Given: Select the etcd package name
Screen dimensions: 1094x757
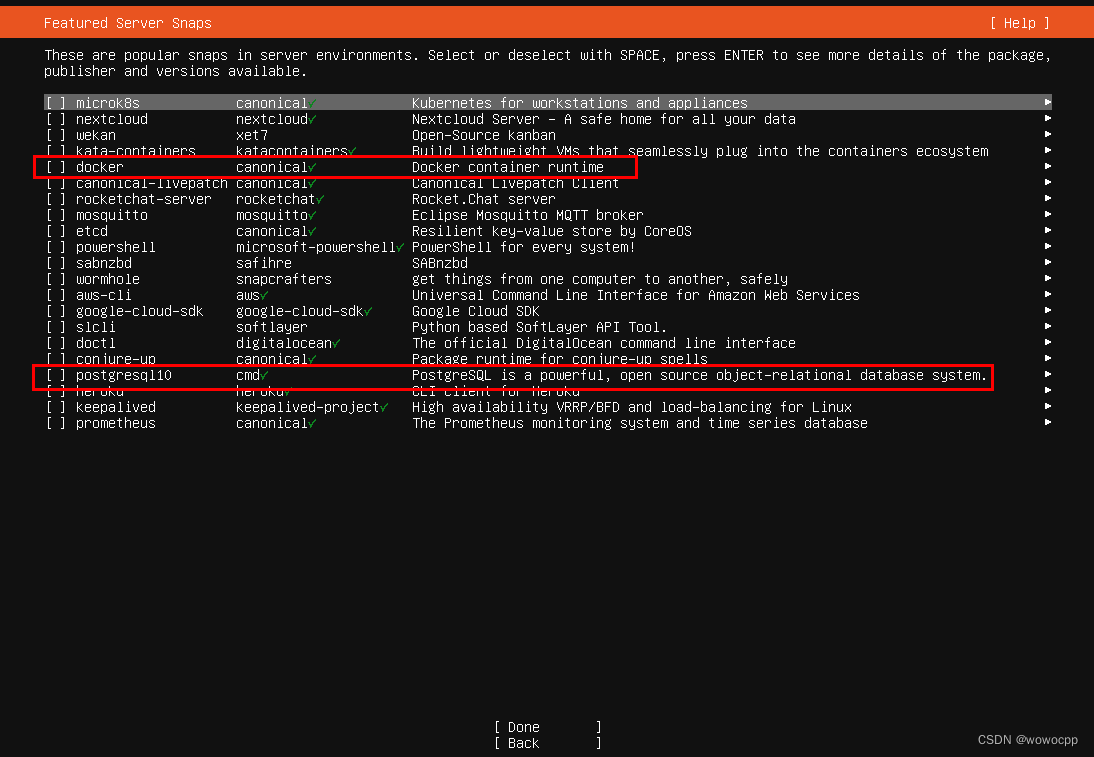Looking at the screenshot, I should [91, 232].
